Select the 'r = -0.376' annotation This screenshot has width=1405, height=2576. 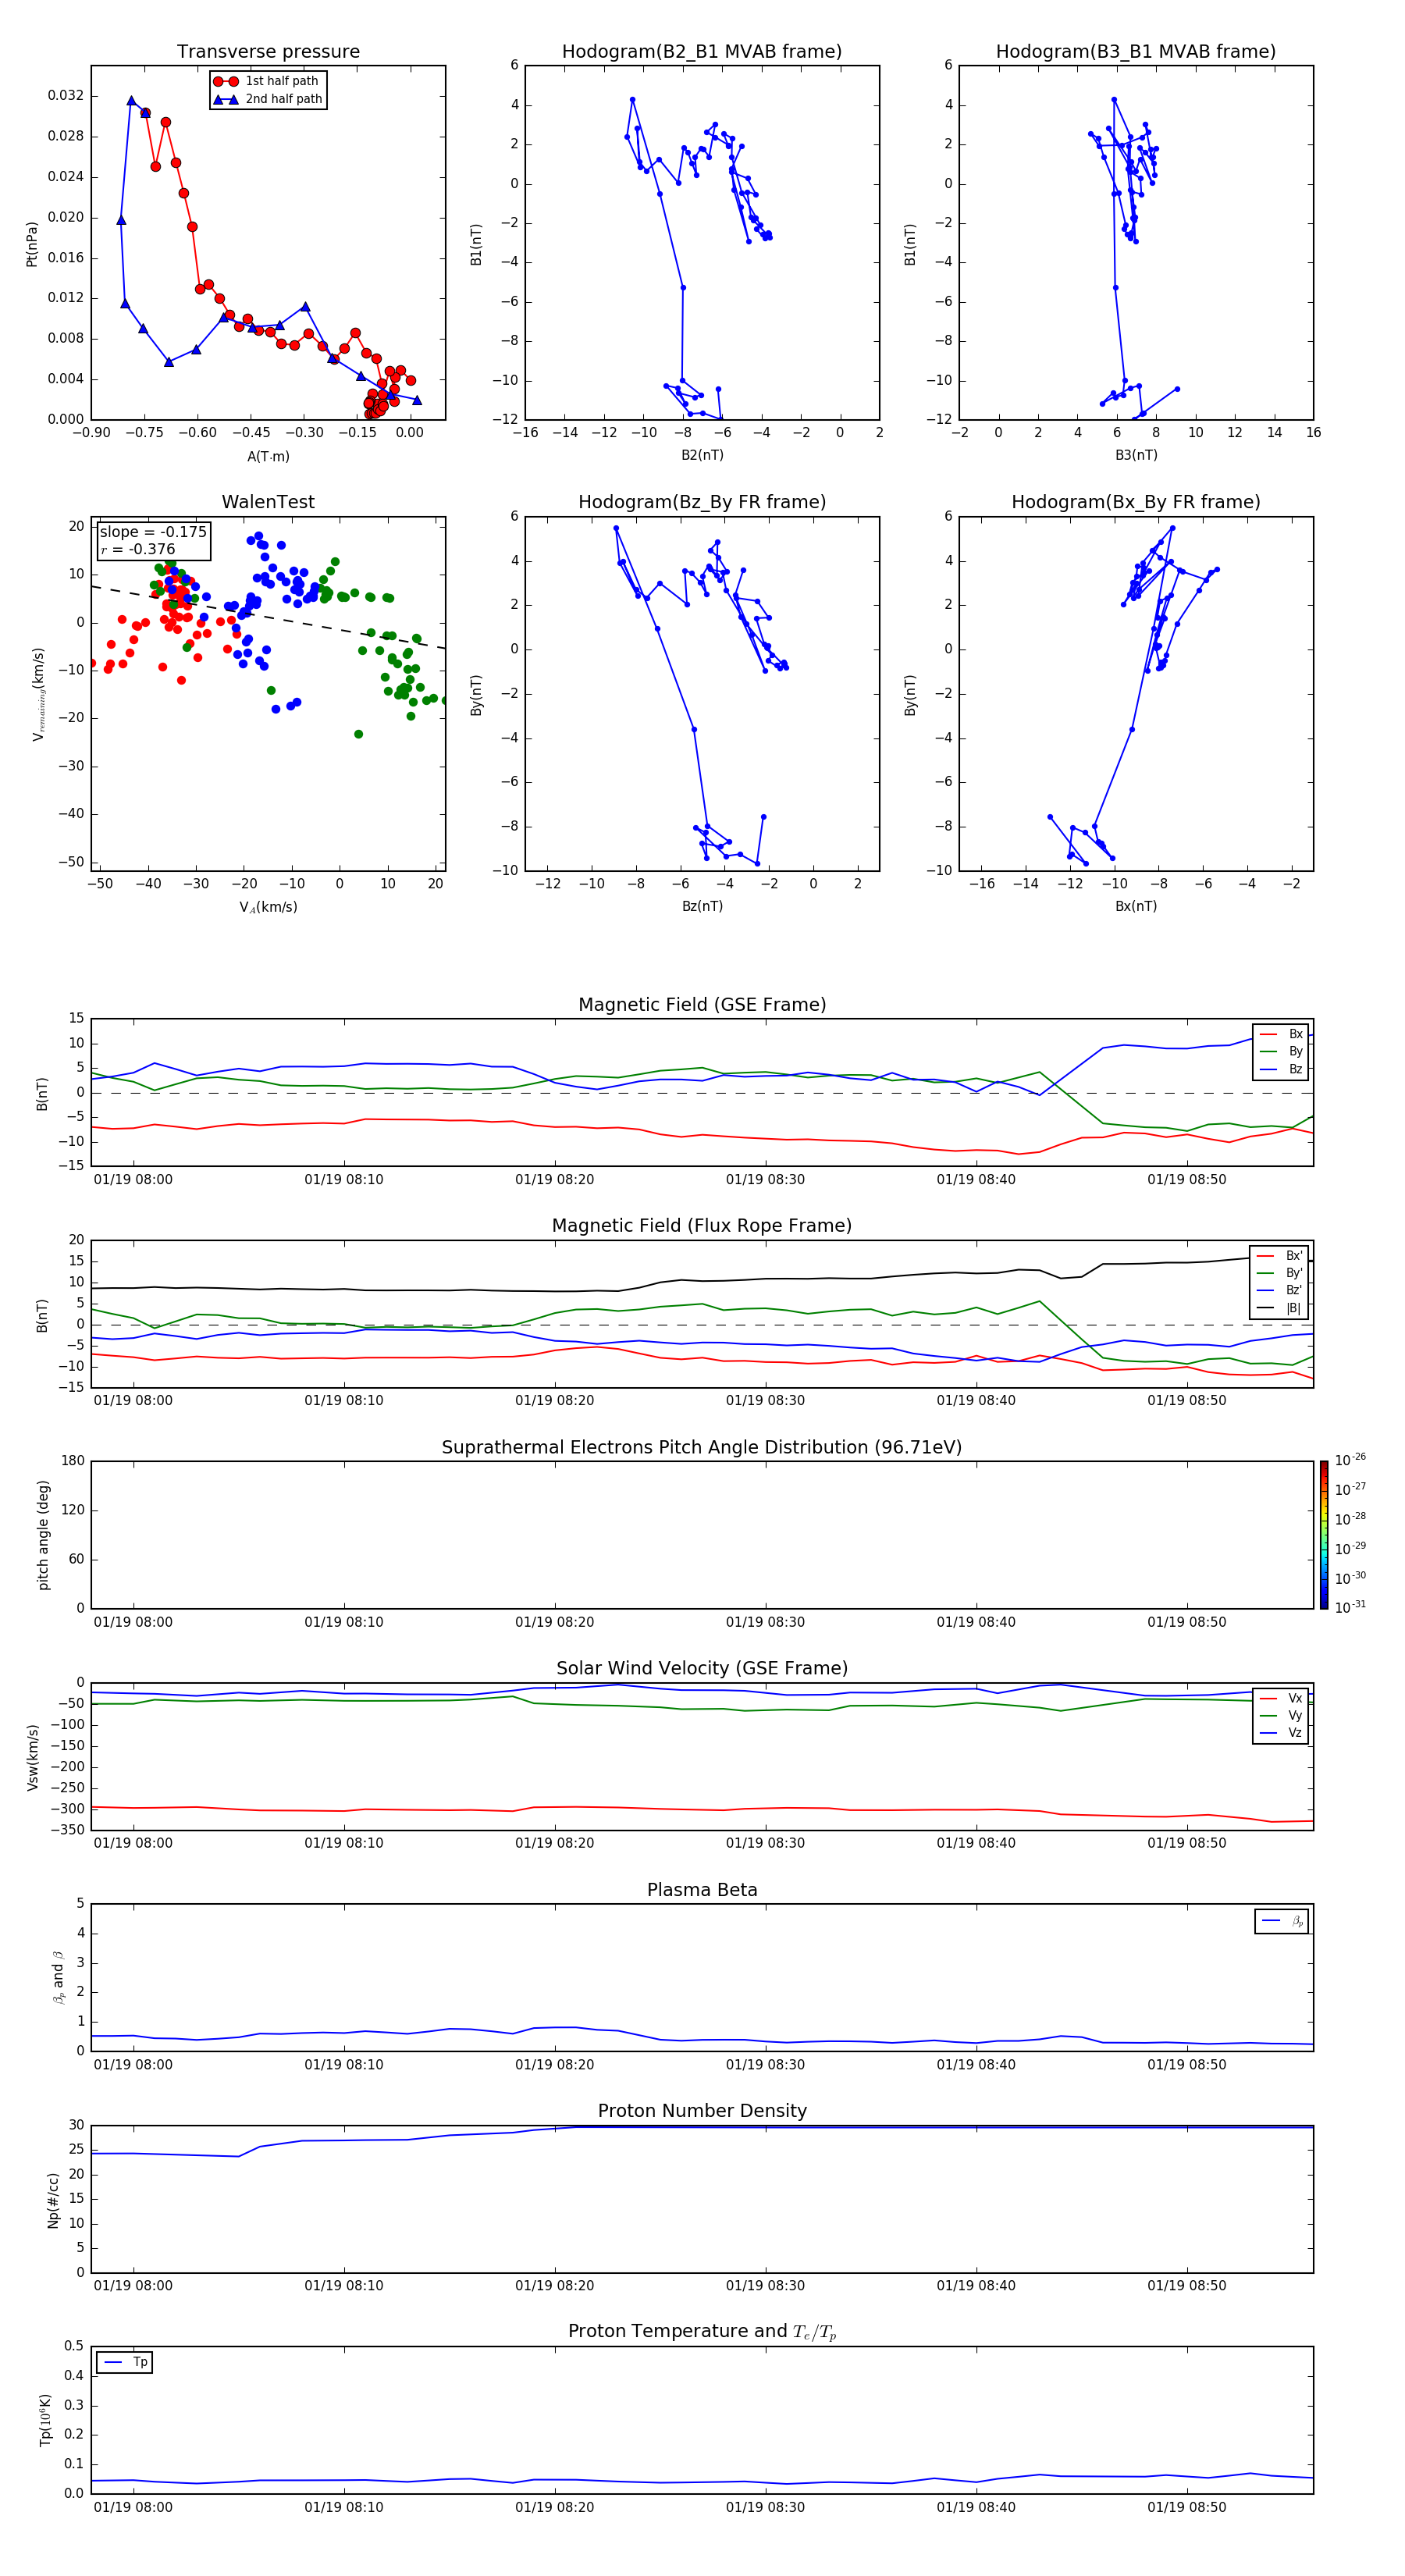[138, 549]
